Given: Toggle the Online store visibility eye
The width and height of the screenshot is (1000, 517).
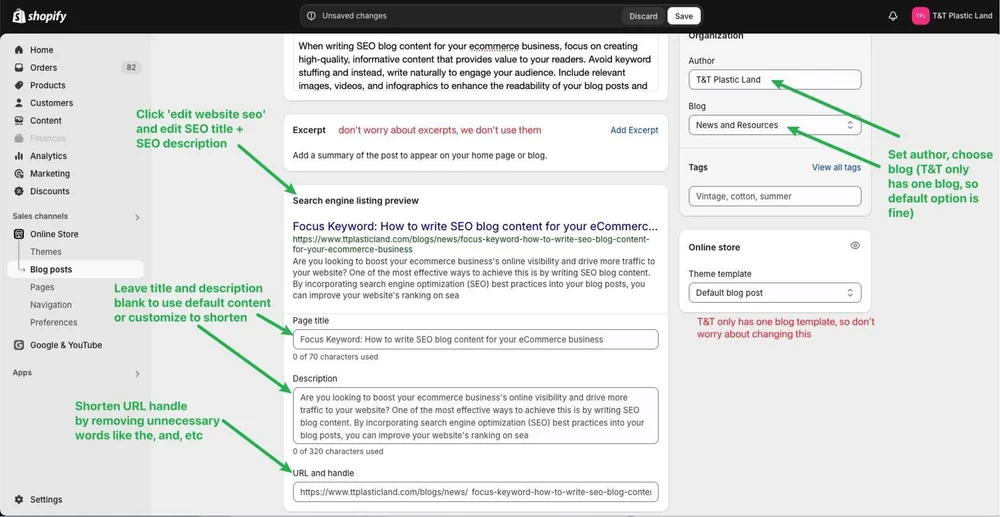Looking at the screenshot, I should [855, 245].
